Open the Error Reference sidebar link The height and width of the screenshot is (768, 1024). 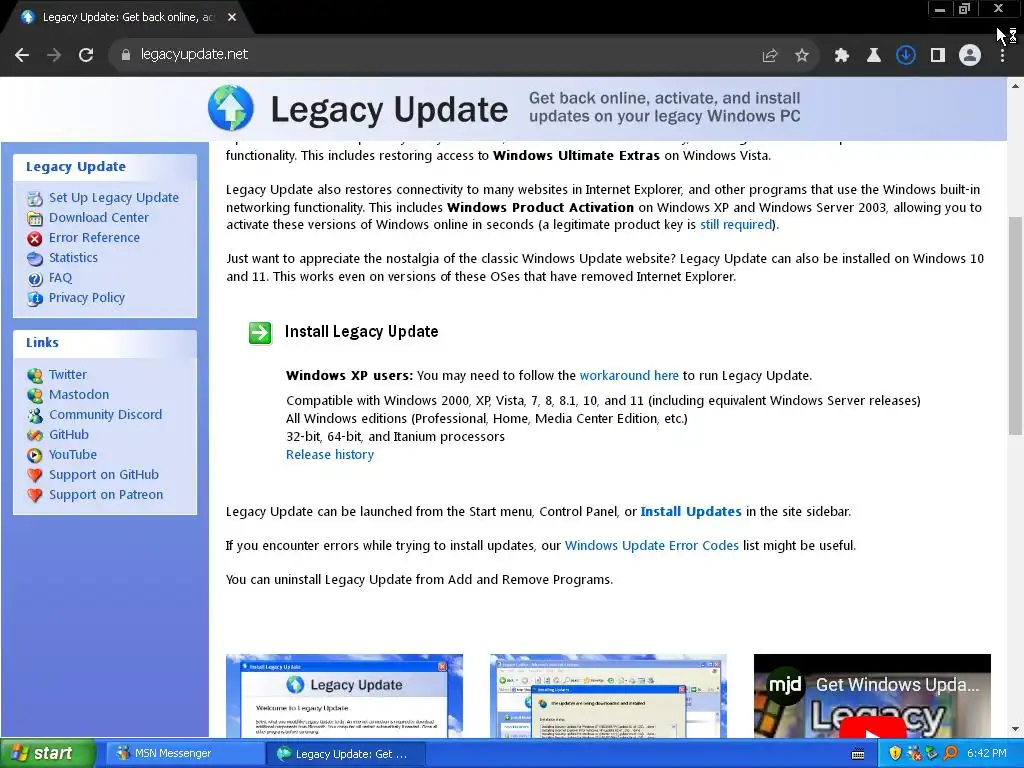pyautogui.click(x=94, y=238)
